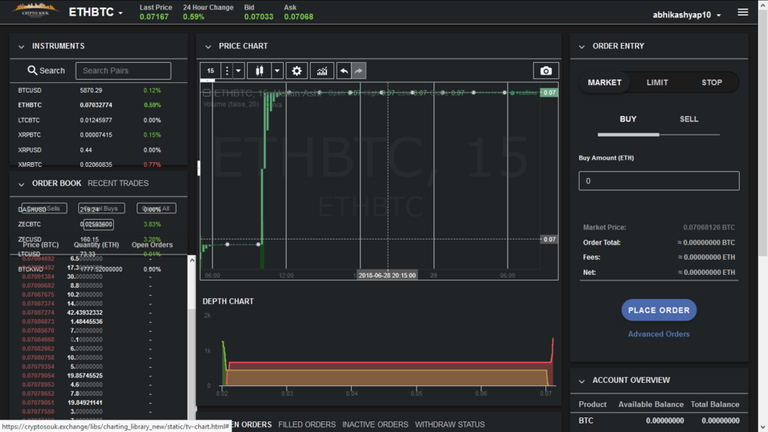Select the BTCUSD instrument row
The image size is (768, 432).
point(98,90)
